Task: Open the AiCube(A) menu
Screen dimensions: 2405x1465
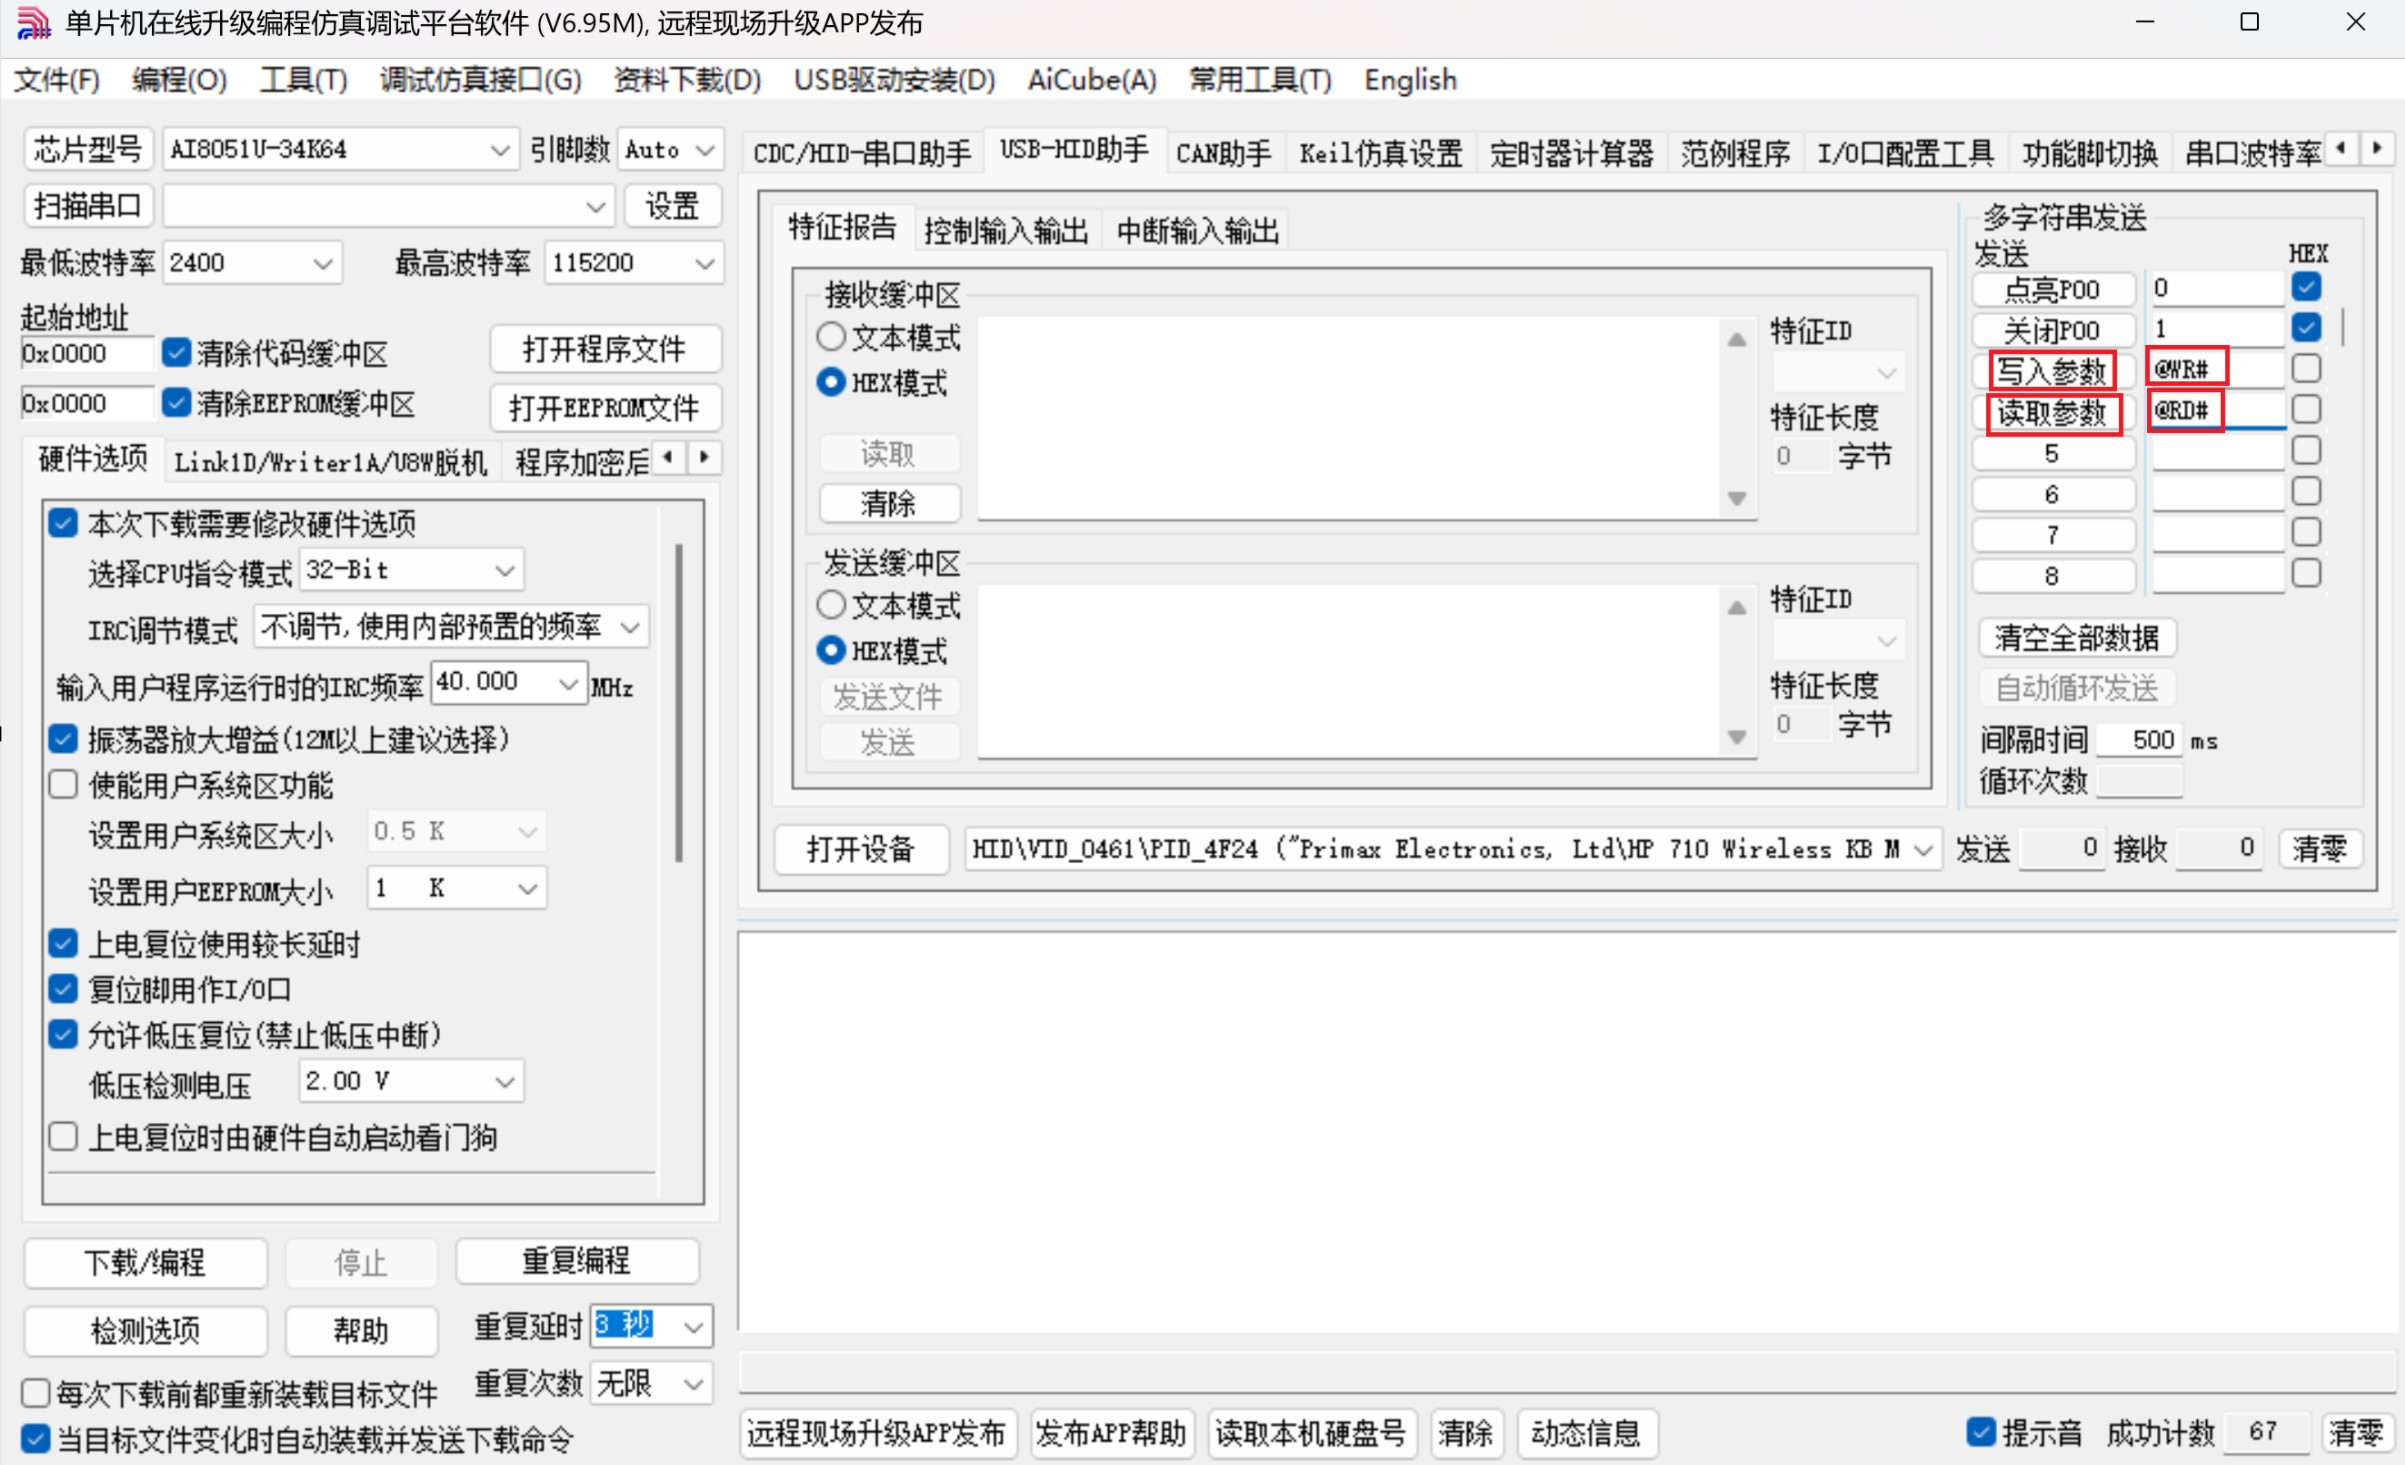Action: pyautogui.click(x=1091, y=80)
